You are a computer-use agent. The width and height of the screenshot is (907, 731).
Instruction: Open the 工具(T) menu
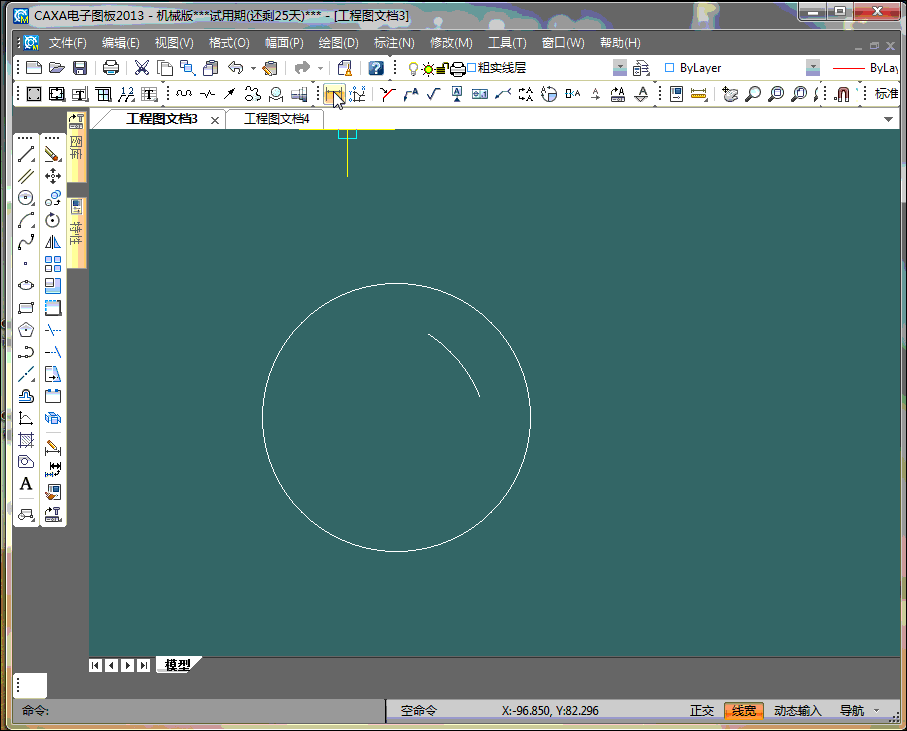(x=507, y=43)
